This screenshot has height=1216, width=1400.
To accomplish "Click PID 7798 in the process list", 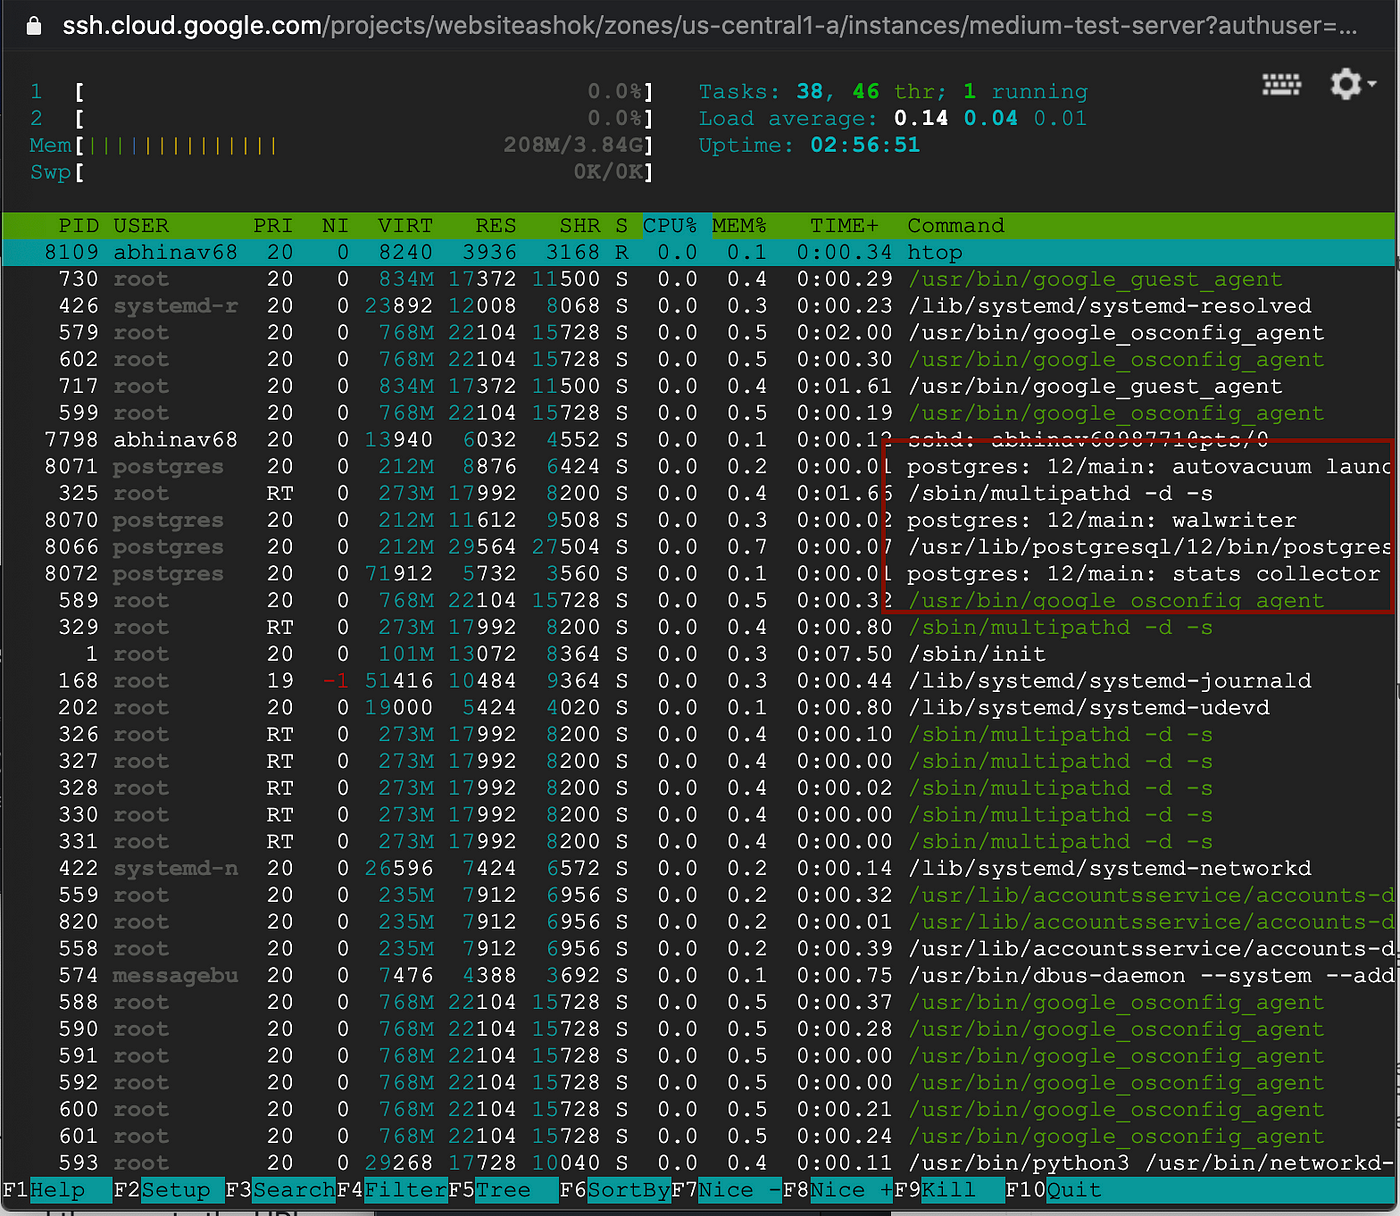I will pos(71,440).
